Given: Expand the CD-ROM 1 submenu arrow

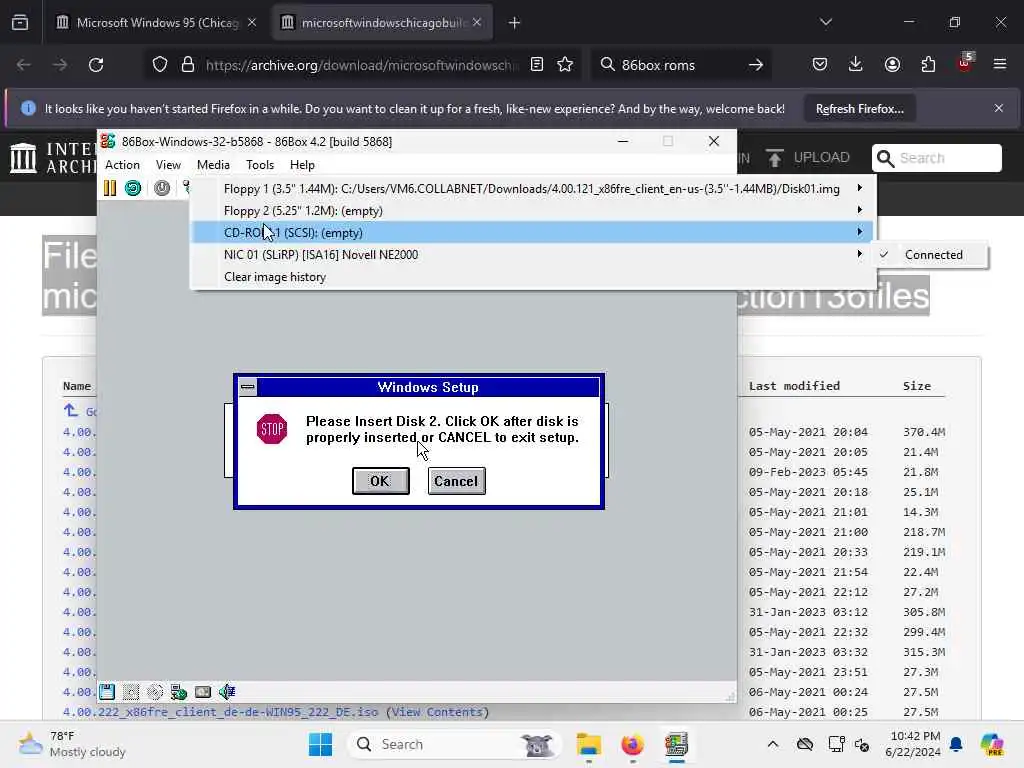Looking at the screenshot, I should click(859, 232).
